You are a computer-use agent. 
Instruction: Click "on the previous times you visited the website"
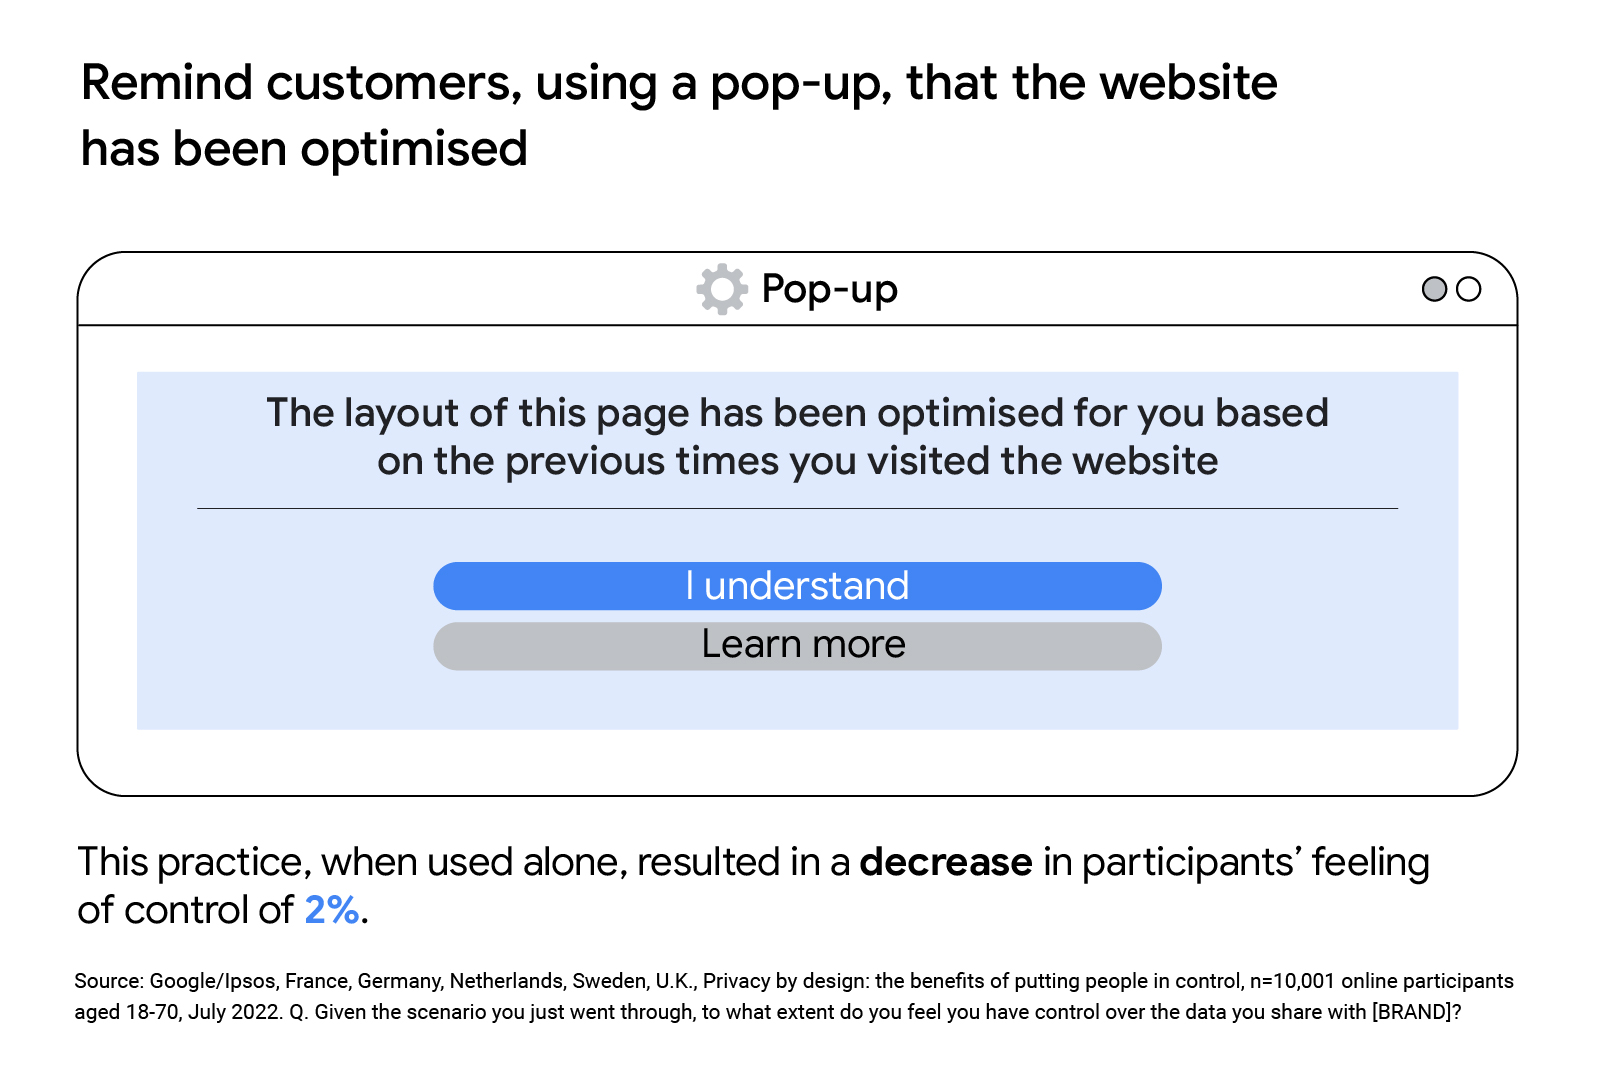tap(797, 462)
